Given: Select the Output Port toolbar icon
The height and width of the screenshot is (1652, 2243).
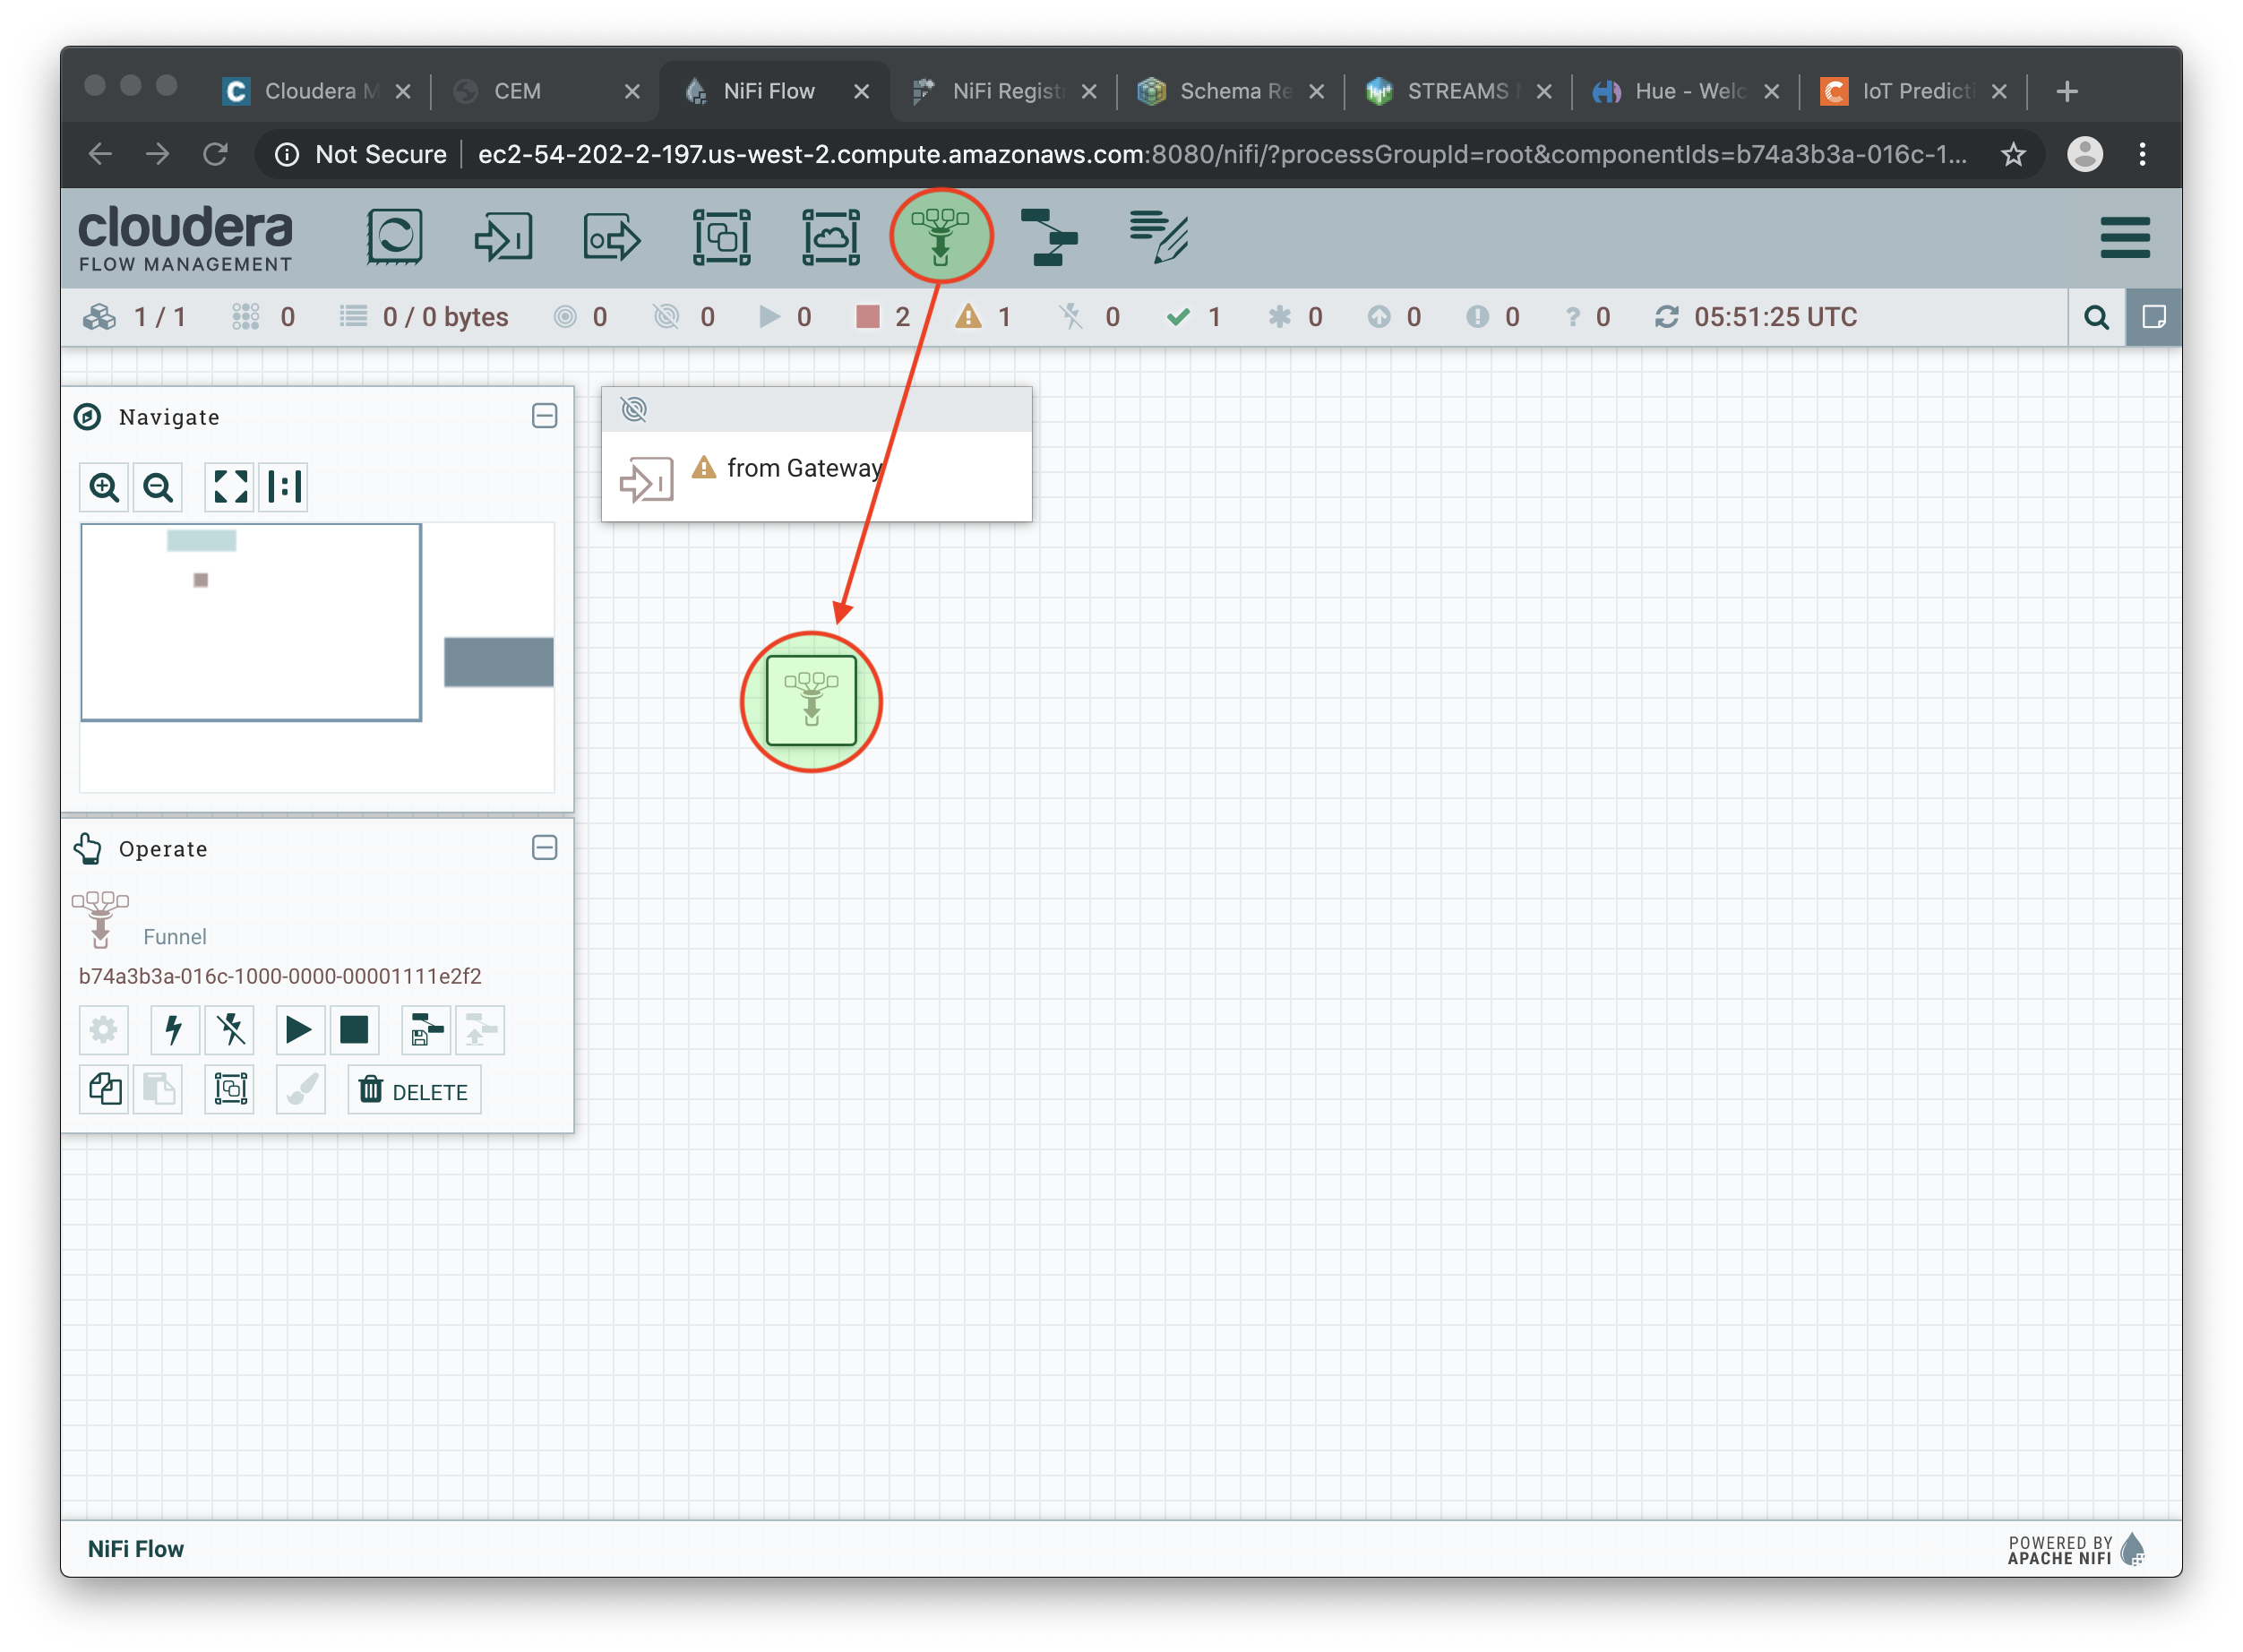Looking at the screenshot, I should [611, 237].
